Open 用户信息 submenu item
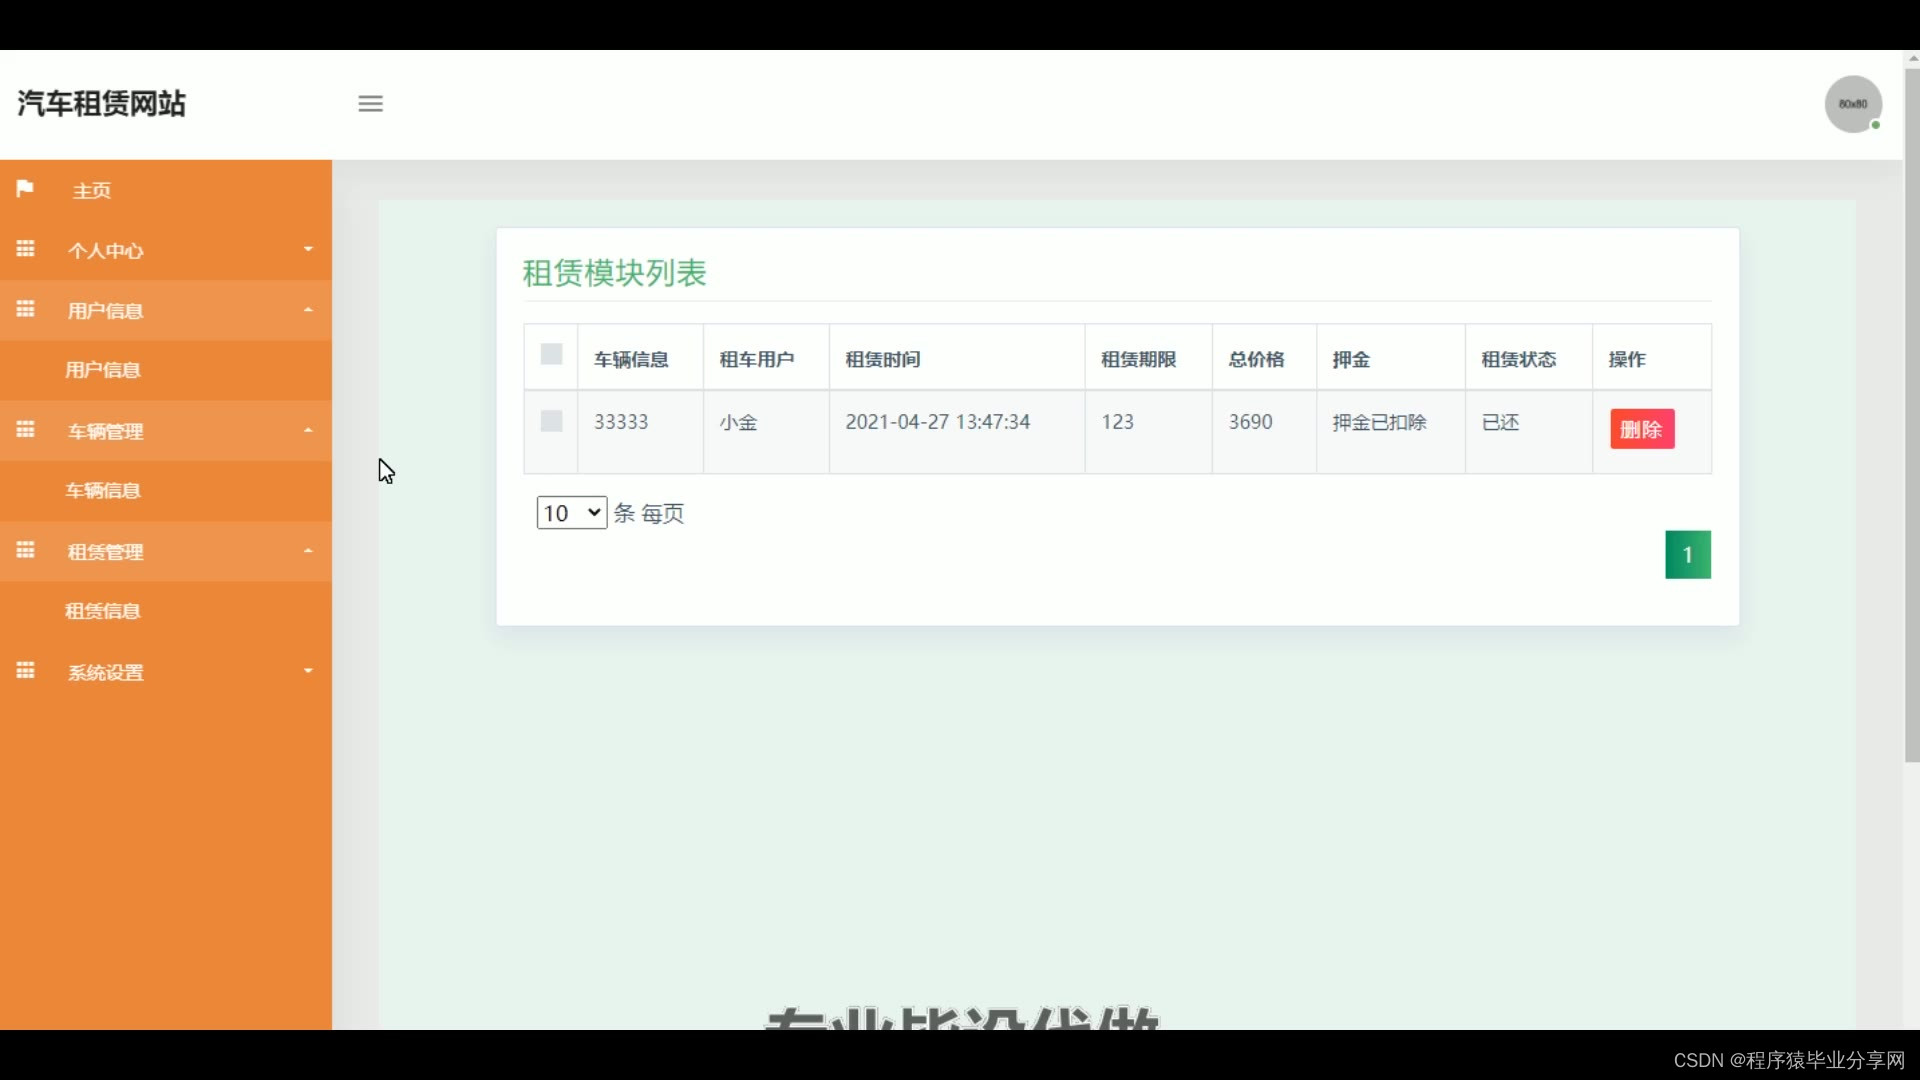This screenshot has height=1080, width=1920. click(103, 370)
